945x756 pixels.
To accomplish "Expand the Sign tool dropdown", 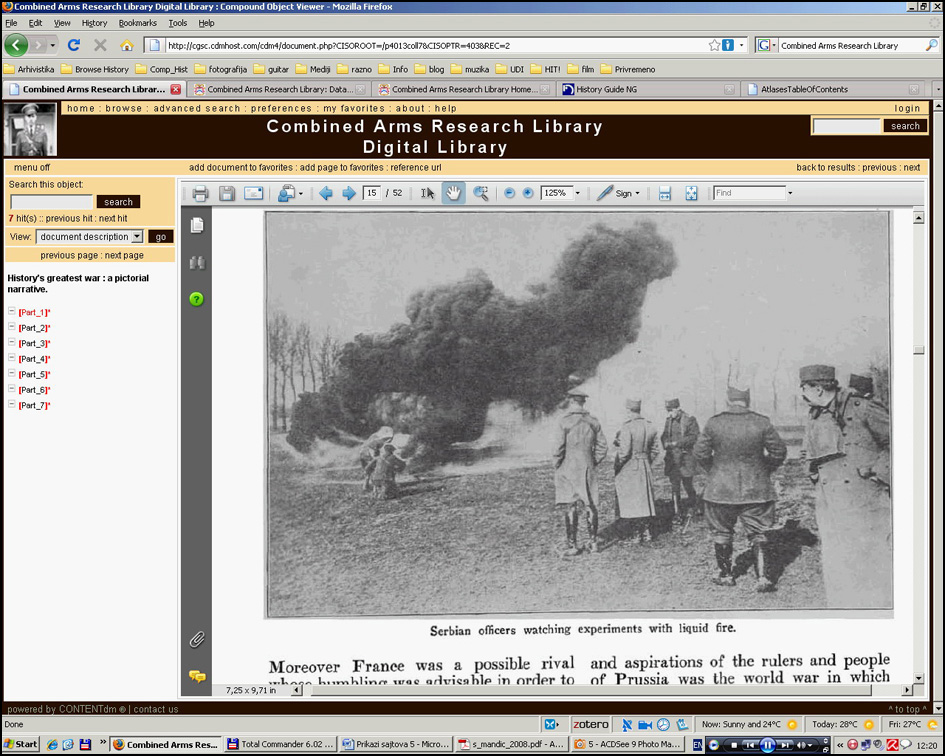I will click(638, 194).
